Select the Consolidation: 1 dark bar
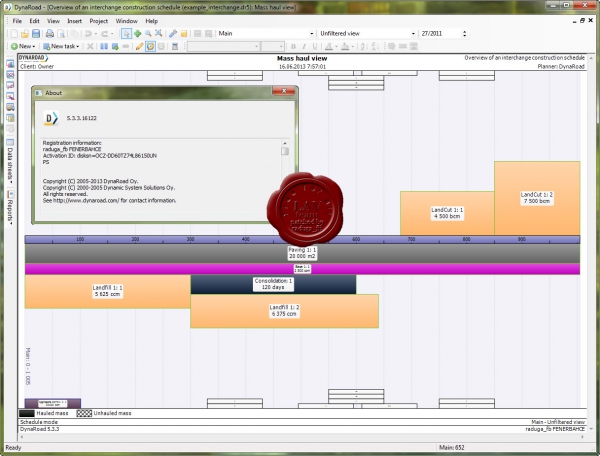 (x=273, y=284)
